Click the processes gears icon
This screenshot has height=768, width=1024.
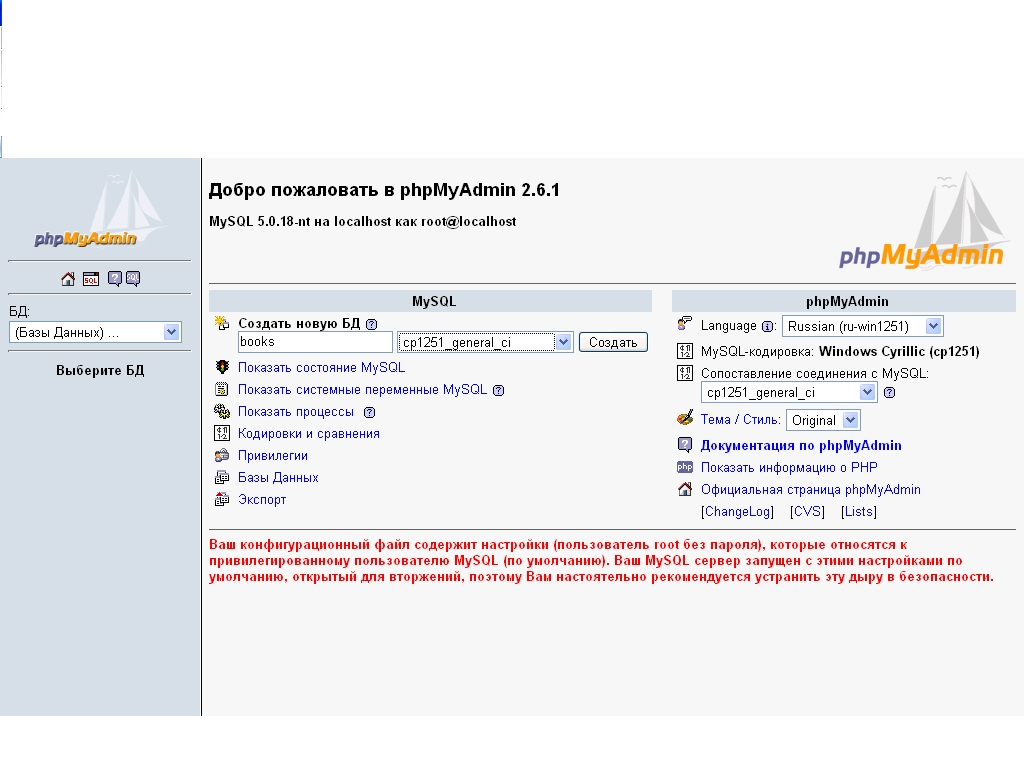(222, 411)
